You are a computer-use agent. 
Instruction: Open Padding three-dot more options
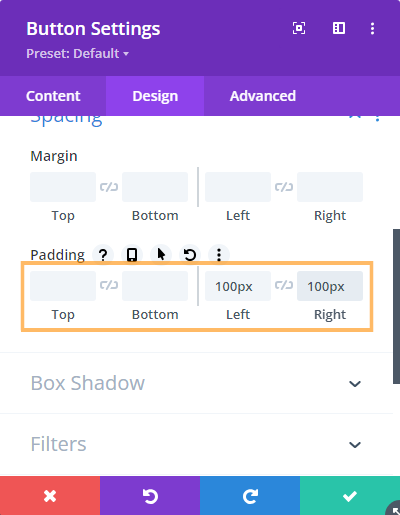(x=219, y=255)
